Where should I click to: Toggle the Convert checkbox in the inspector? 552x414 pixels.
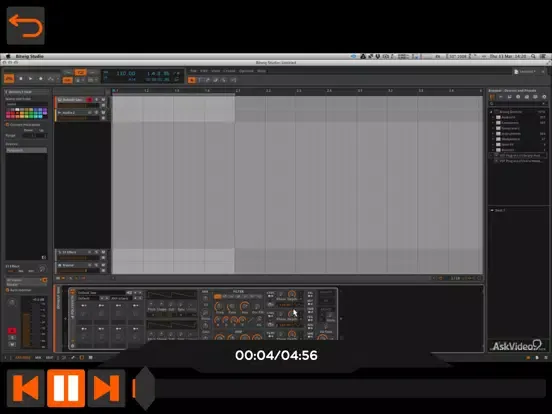(7, 125)
